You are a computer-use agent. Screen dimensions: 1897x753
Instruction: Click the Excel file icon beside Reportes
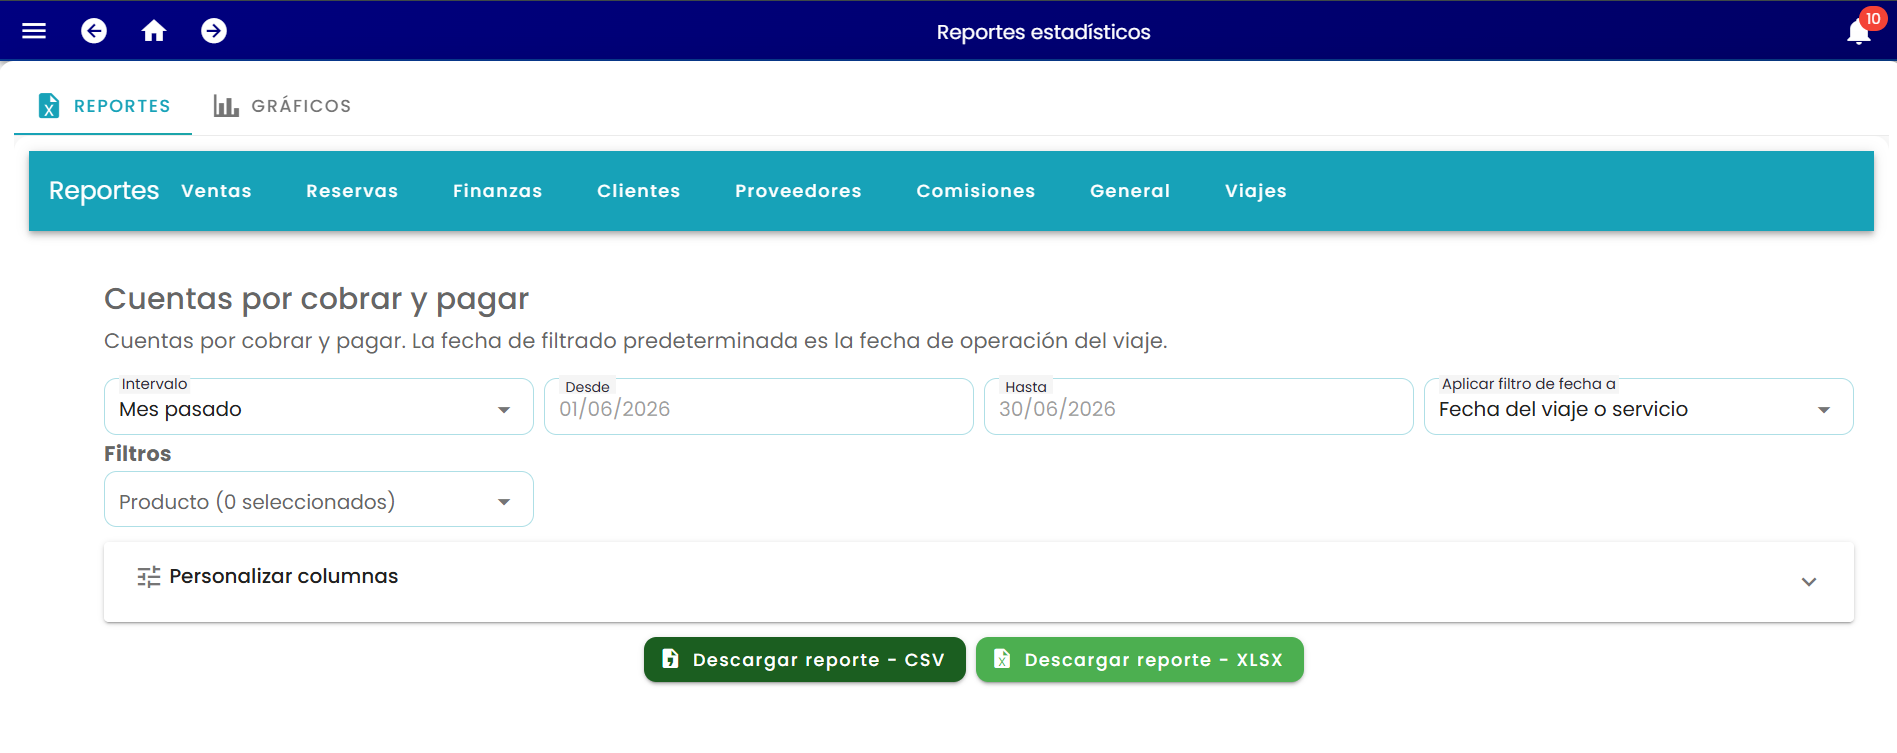pyautogui.click(x=49, y=106)
